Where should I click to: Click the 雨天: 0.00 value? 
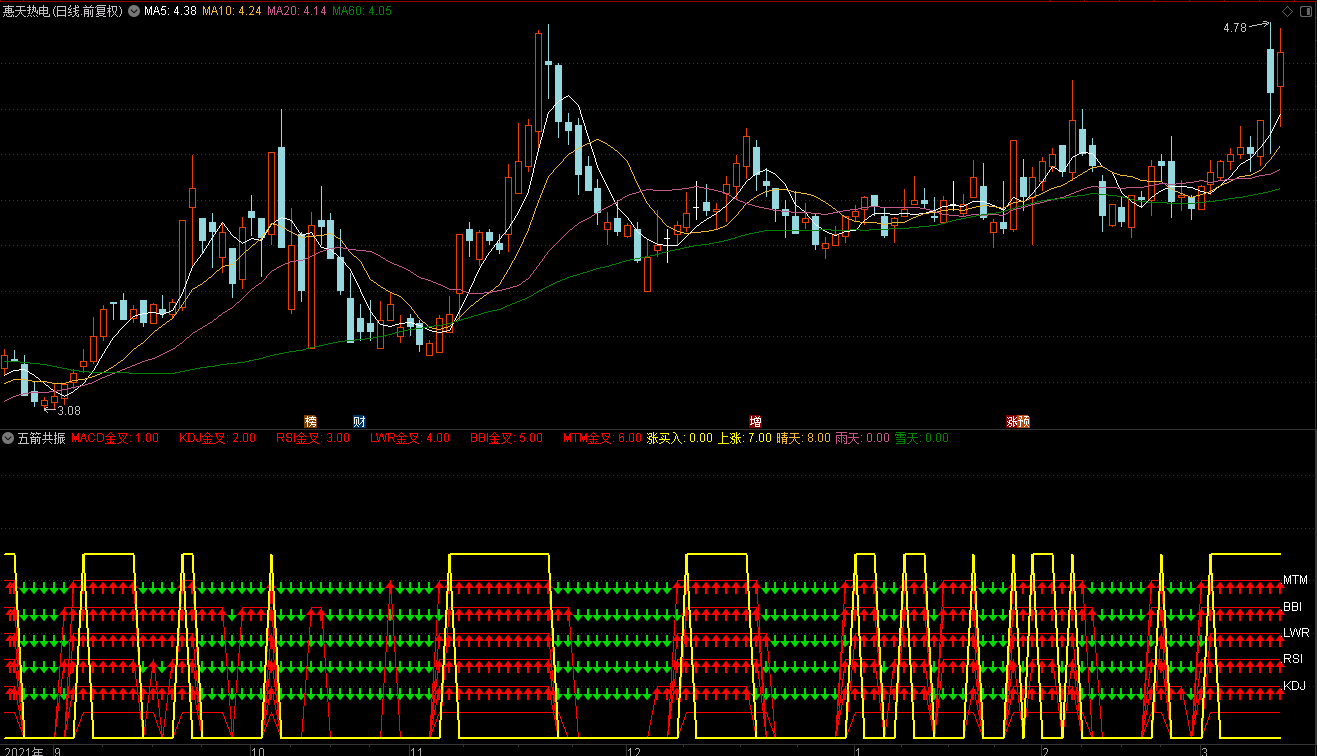(x=862, y=438)
